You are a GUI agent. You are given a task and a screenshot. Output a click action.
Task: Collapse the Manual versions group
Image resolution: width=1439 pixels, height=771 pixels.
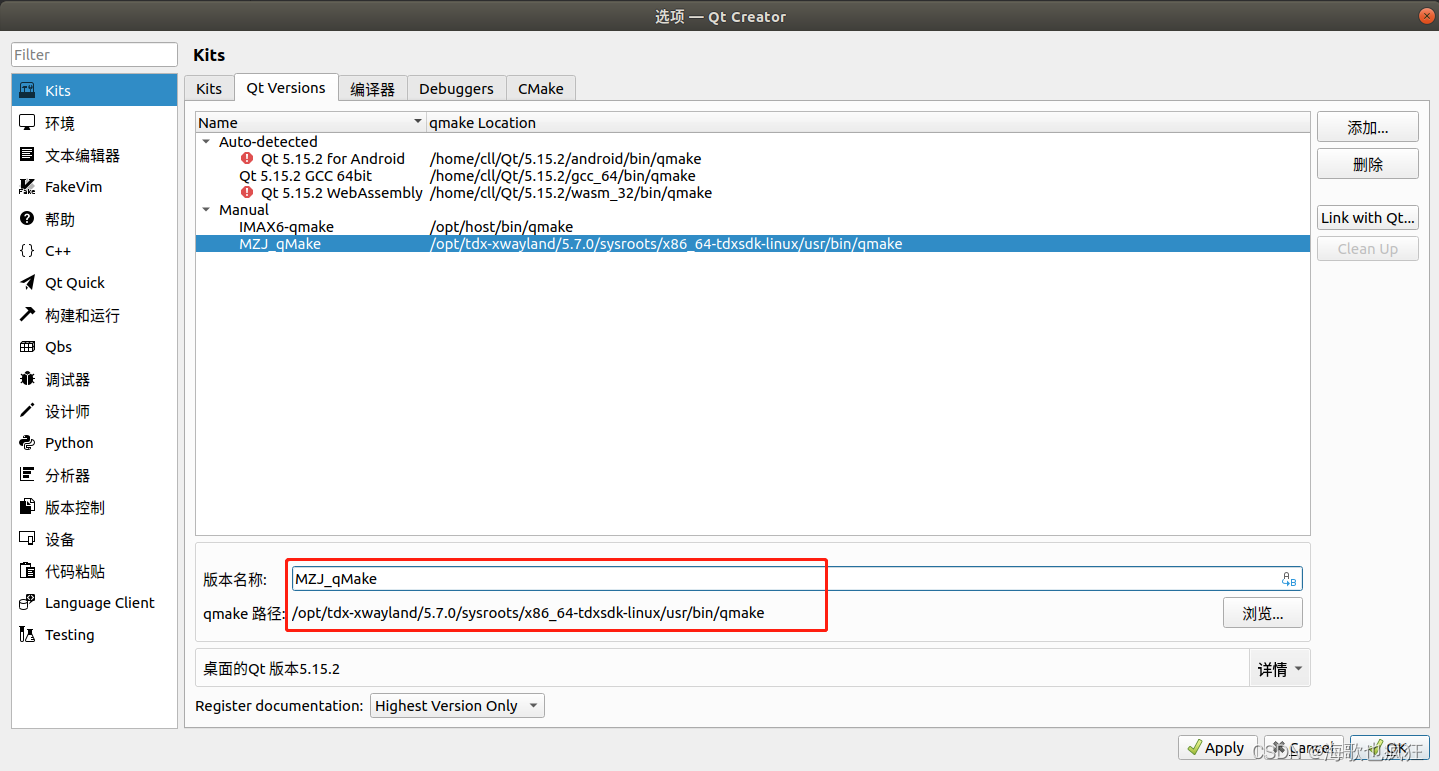pos(207,209)
